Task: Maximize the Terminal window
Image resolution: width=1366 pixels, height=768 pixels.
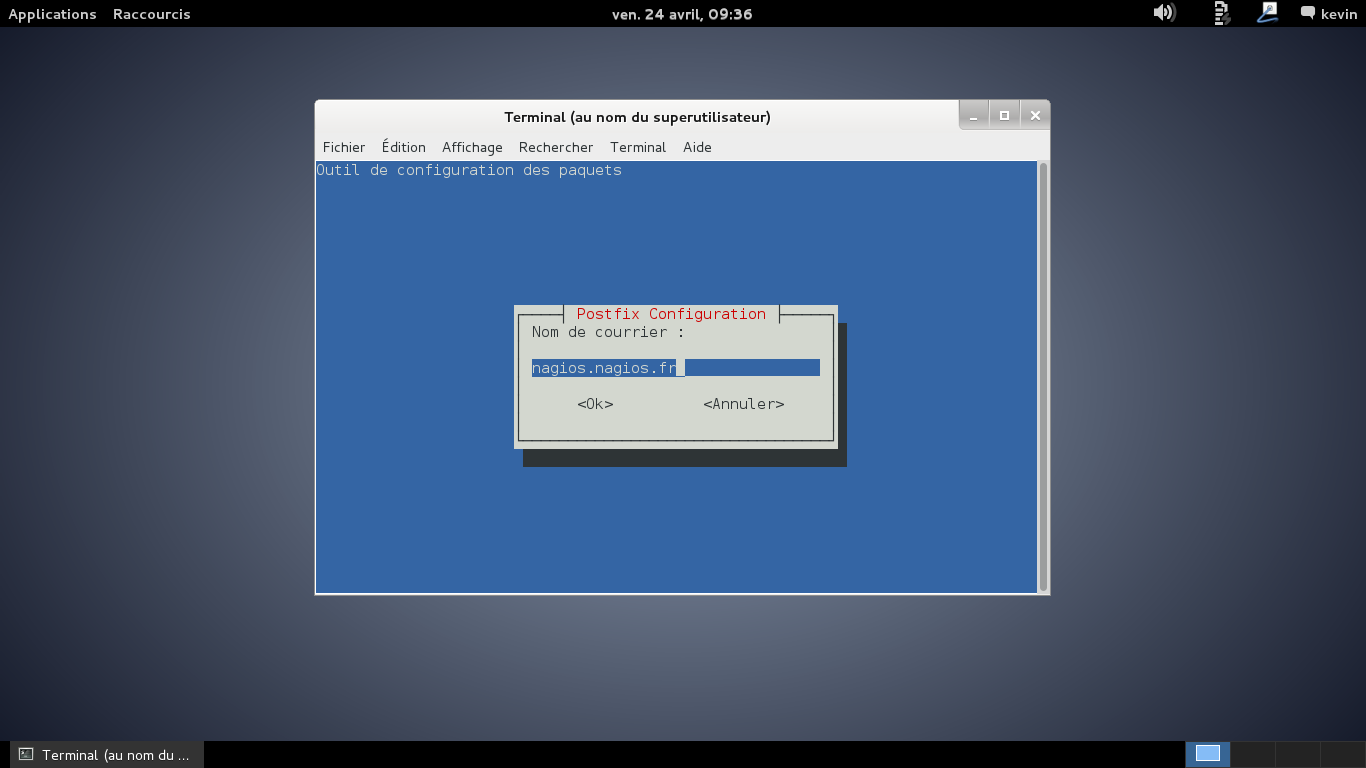Action: [x=1004, y=115]
